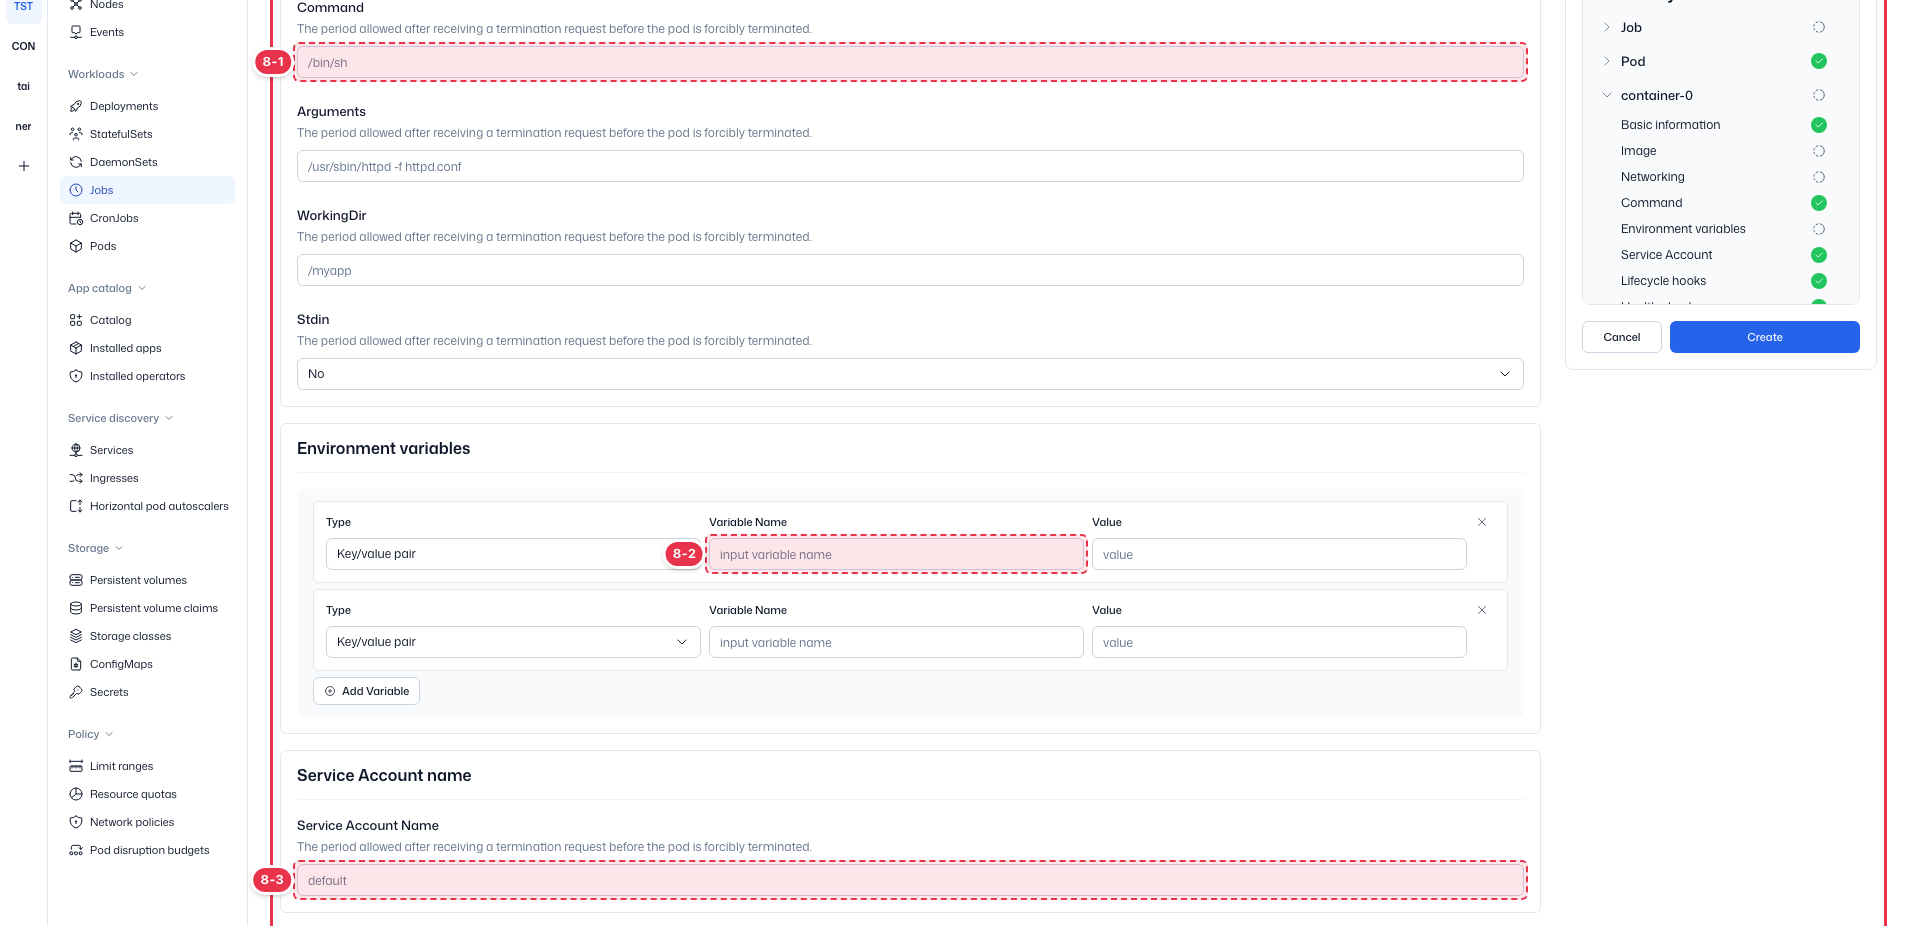Click the Storage classes layers icon
Viewport: 1920px width, 926px height.
pyautogui.click(x=76, y=636)
